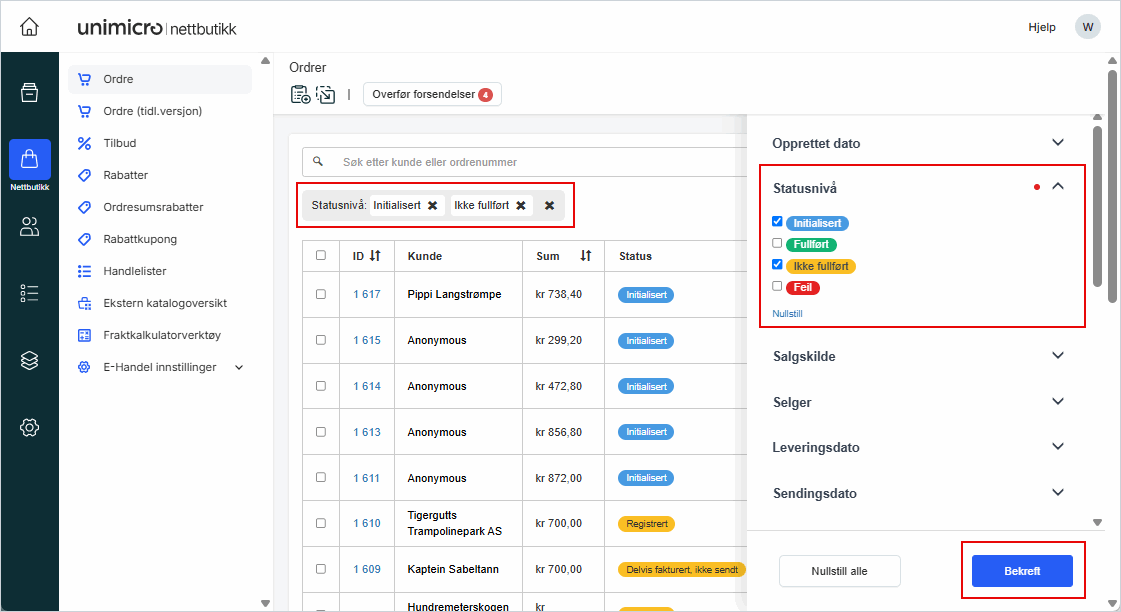The image size is (1121, 612).
Task: Open Rabattkupong in the side menu
Action: click(139, 239)
